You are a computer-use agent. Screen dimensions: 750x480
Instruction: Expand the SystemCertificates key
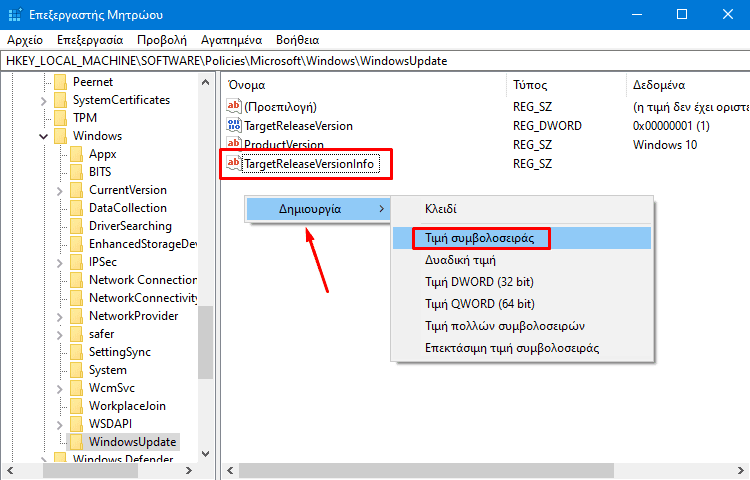[44, 101]
